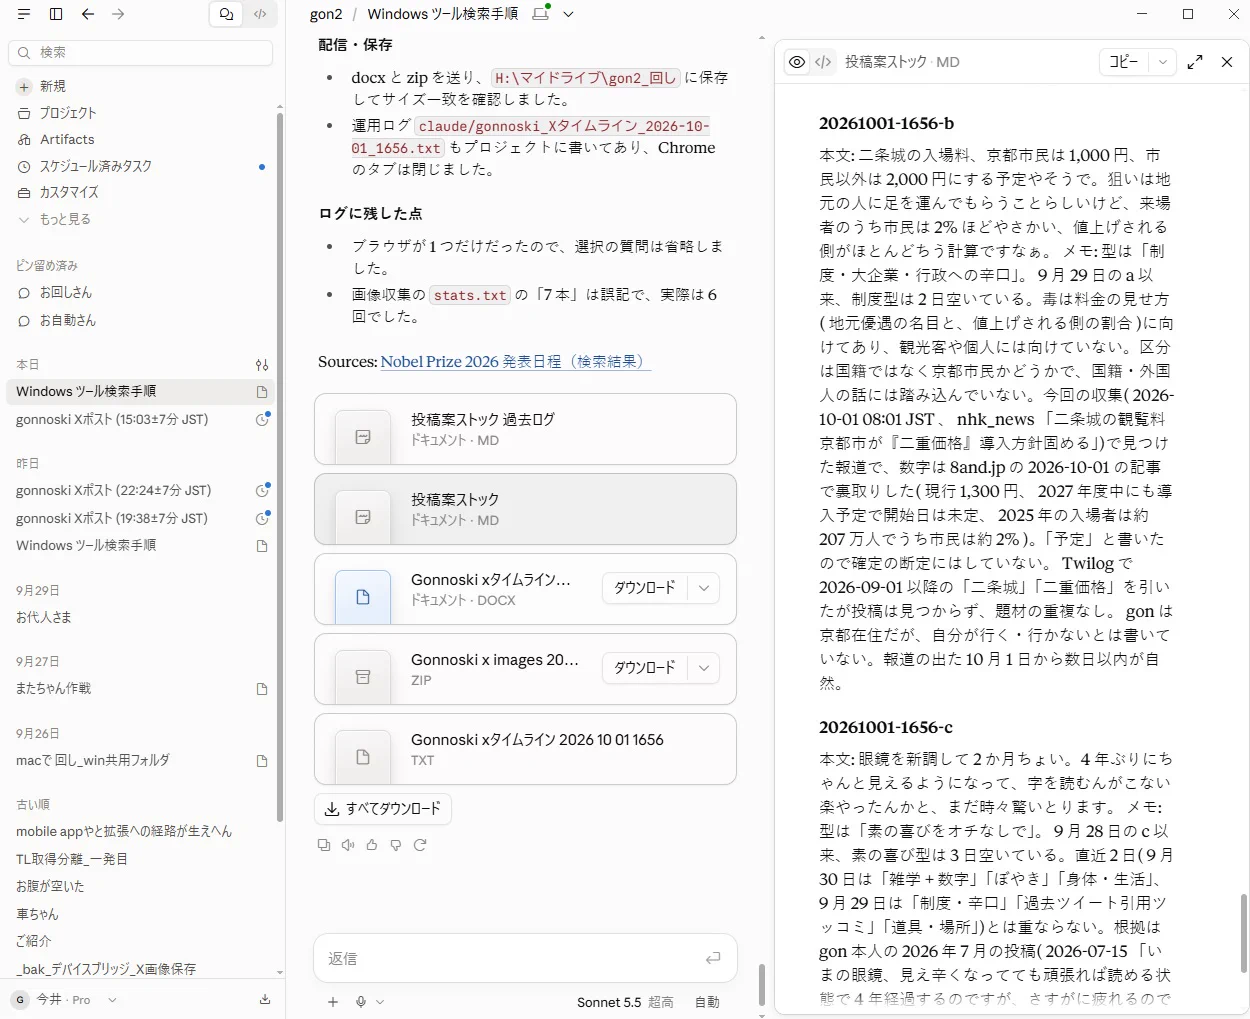Viewport: 1250px width, 1019px height.
Task: Select gonnoski Xポスト (22:24±7分 JST) chat
Action: point(141,490)
